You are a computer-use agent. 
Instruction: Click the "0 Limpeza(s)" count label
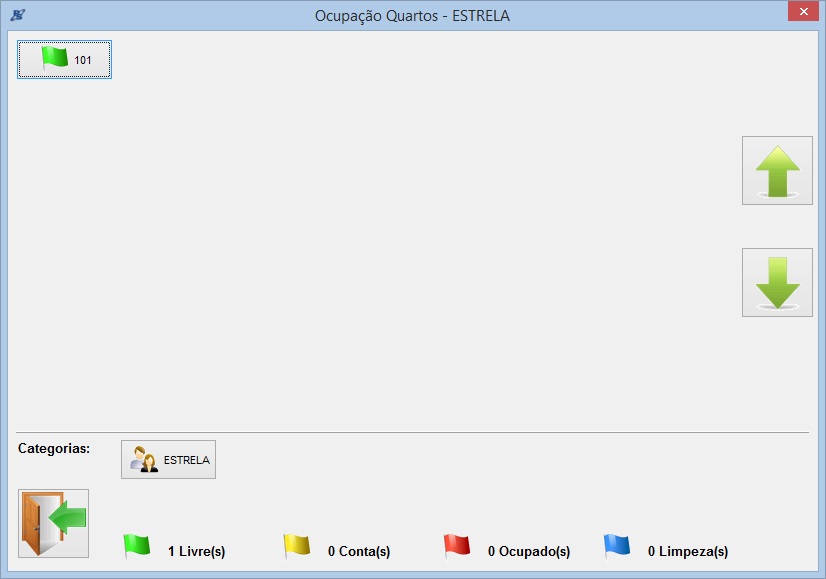687,551
